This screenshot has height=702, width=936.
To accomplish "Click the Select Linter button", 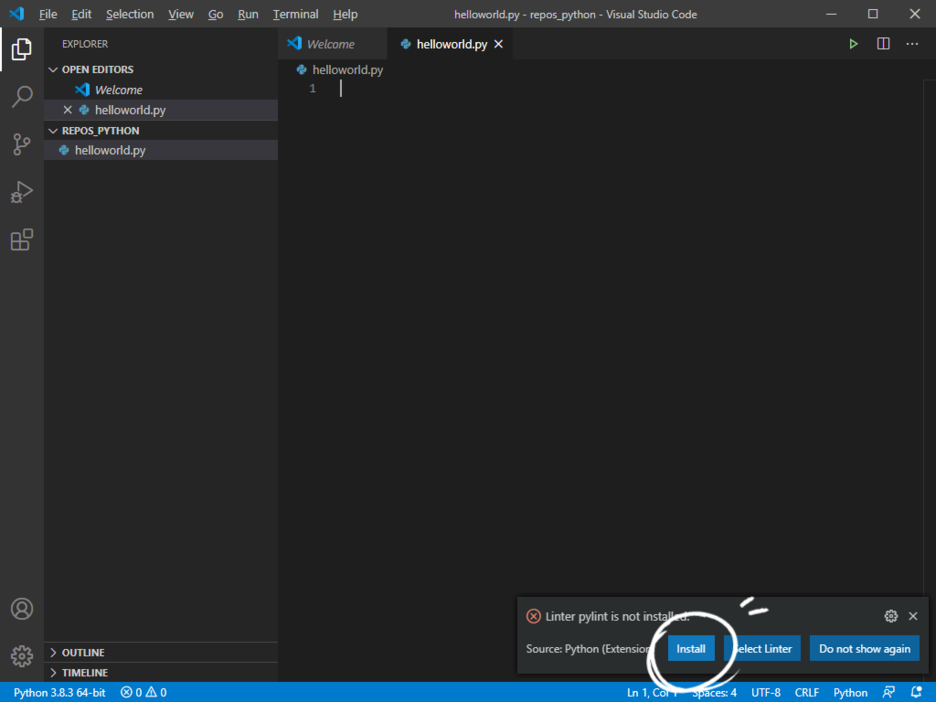I will pyautogui.click(x=762, y=649).
